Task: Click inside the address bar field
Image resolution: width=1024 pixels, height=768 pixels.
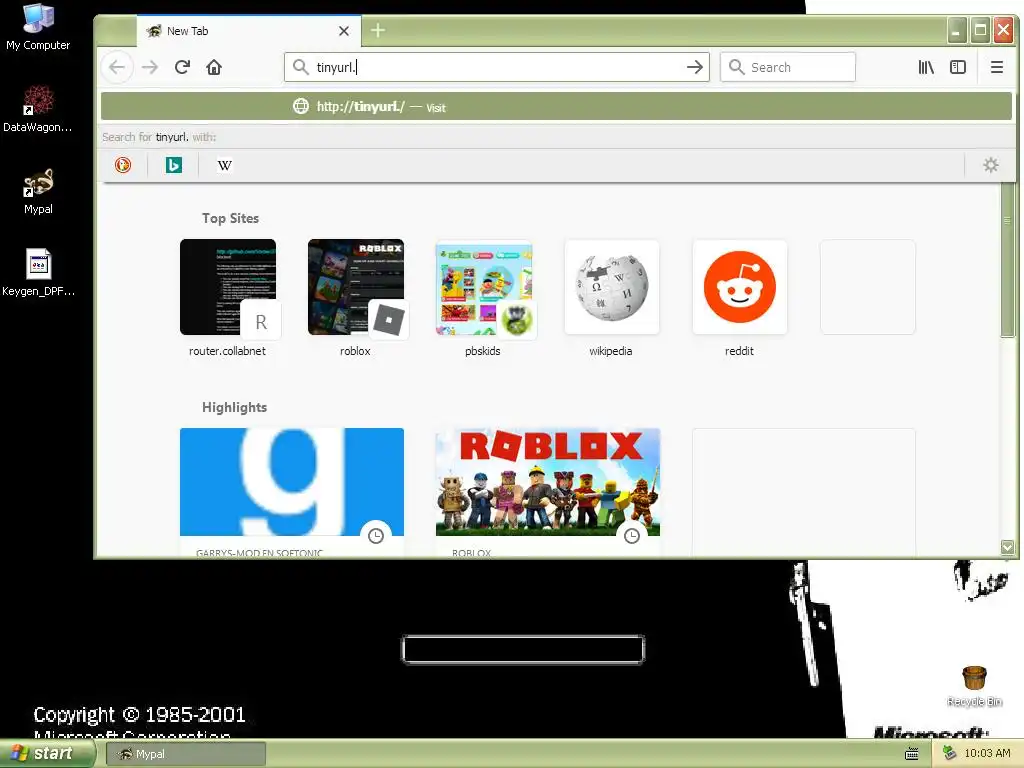Action: point(496,67)
